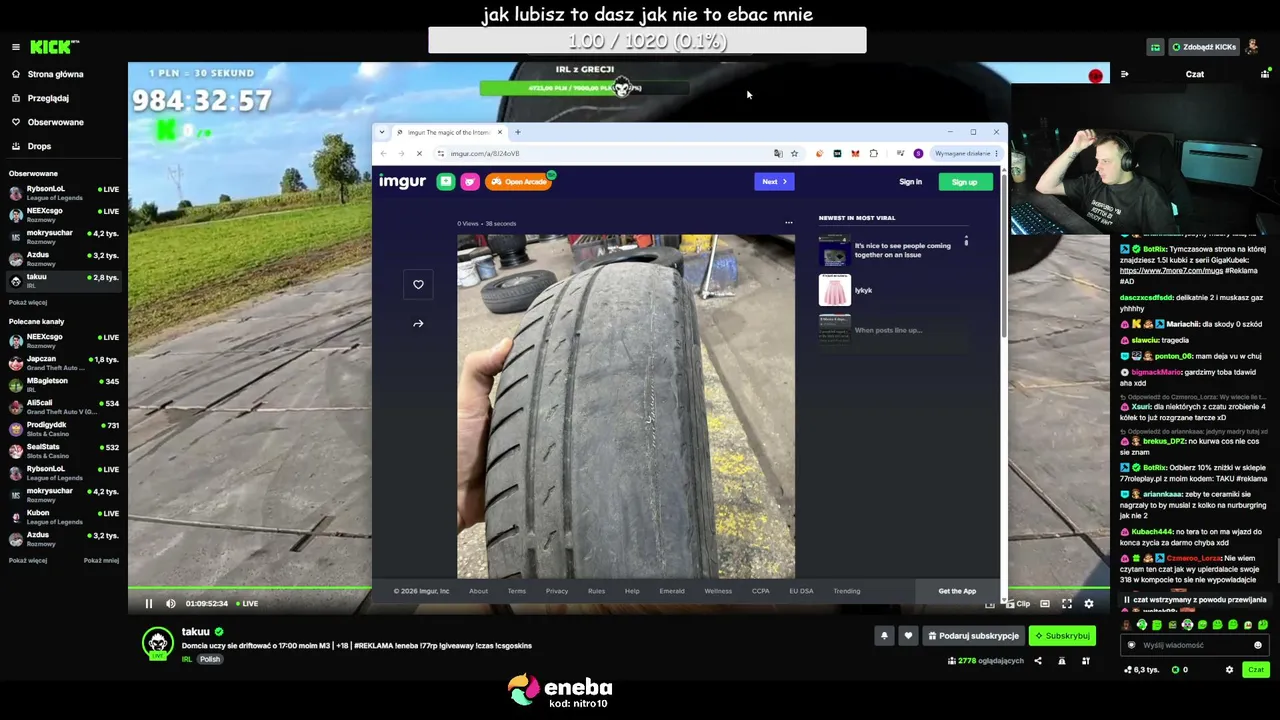This screenshot has height=720, width=1280.
Task: Collapse recommended list with Pokaż mniej
Action: click(101, 560)
